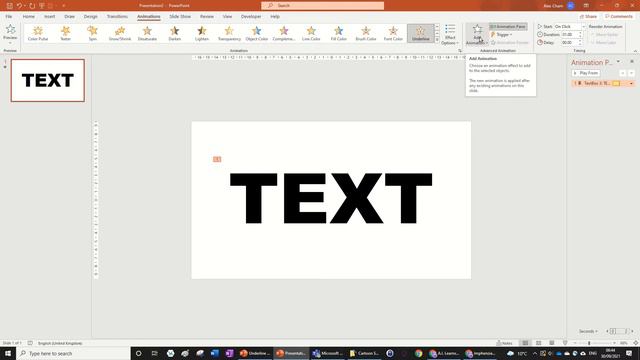Apply the Darken animation effect
The height and width of the screenshot is (360, 640).
coord(175,33)
